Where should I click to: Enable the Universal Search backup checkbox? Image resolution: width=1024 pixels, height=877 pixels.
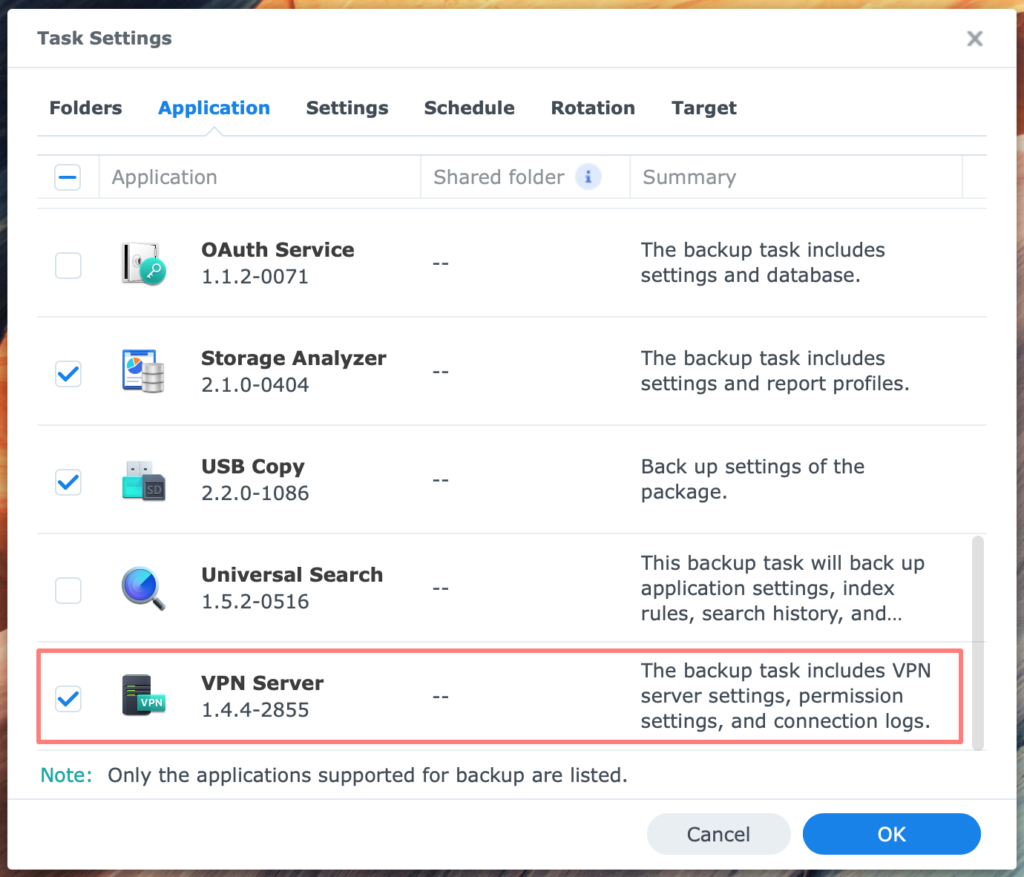coord(68,590)
